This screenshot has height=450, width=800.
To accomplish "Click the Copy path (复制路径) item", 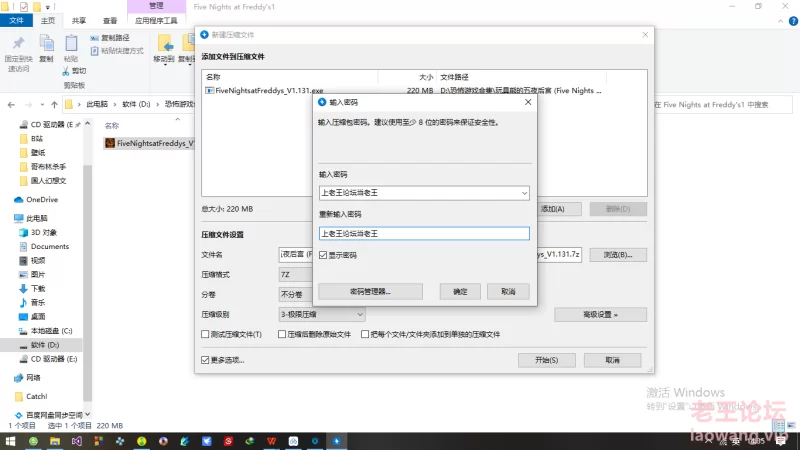I will pyautogui.click(x=110, y=38).
